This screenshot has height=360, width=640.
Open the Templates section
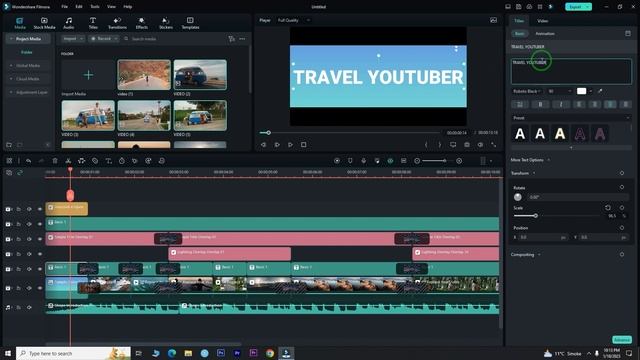pyautogui.click(x=190, y=23)
